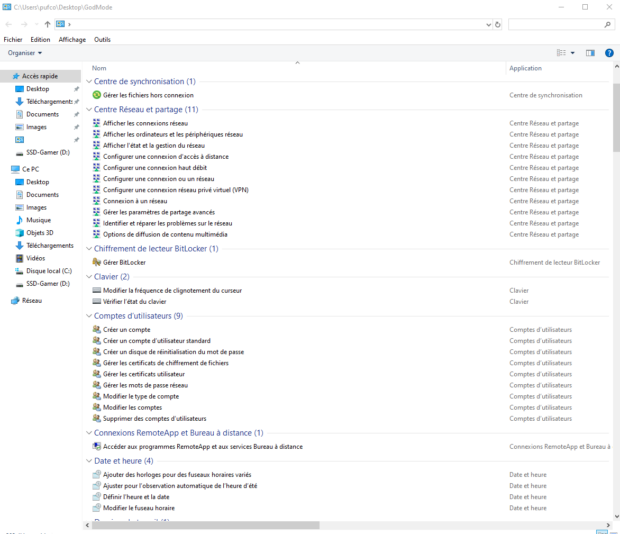
Task: Collapse the Comptes d'utilisateurs group
Action: tap(88, 316)
